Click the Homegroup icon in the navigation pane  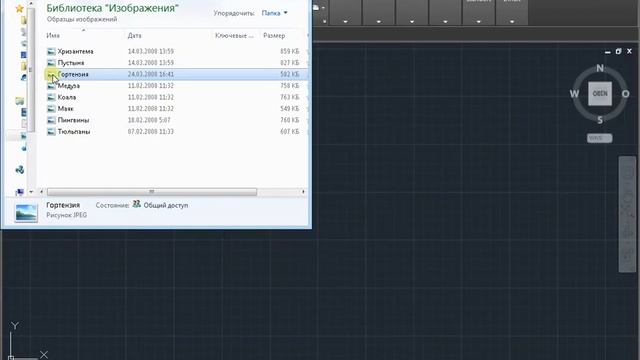(19, 170)
